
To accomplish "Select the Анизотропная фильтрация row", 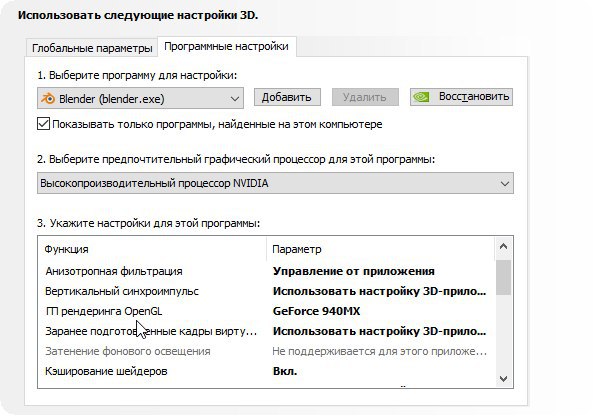I will (266, 271).
